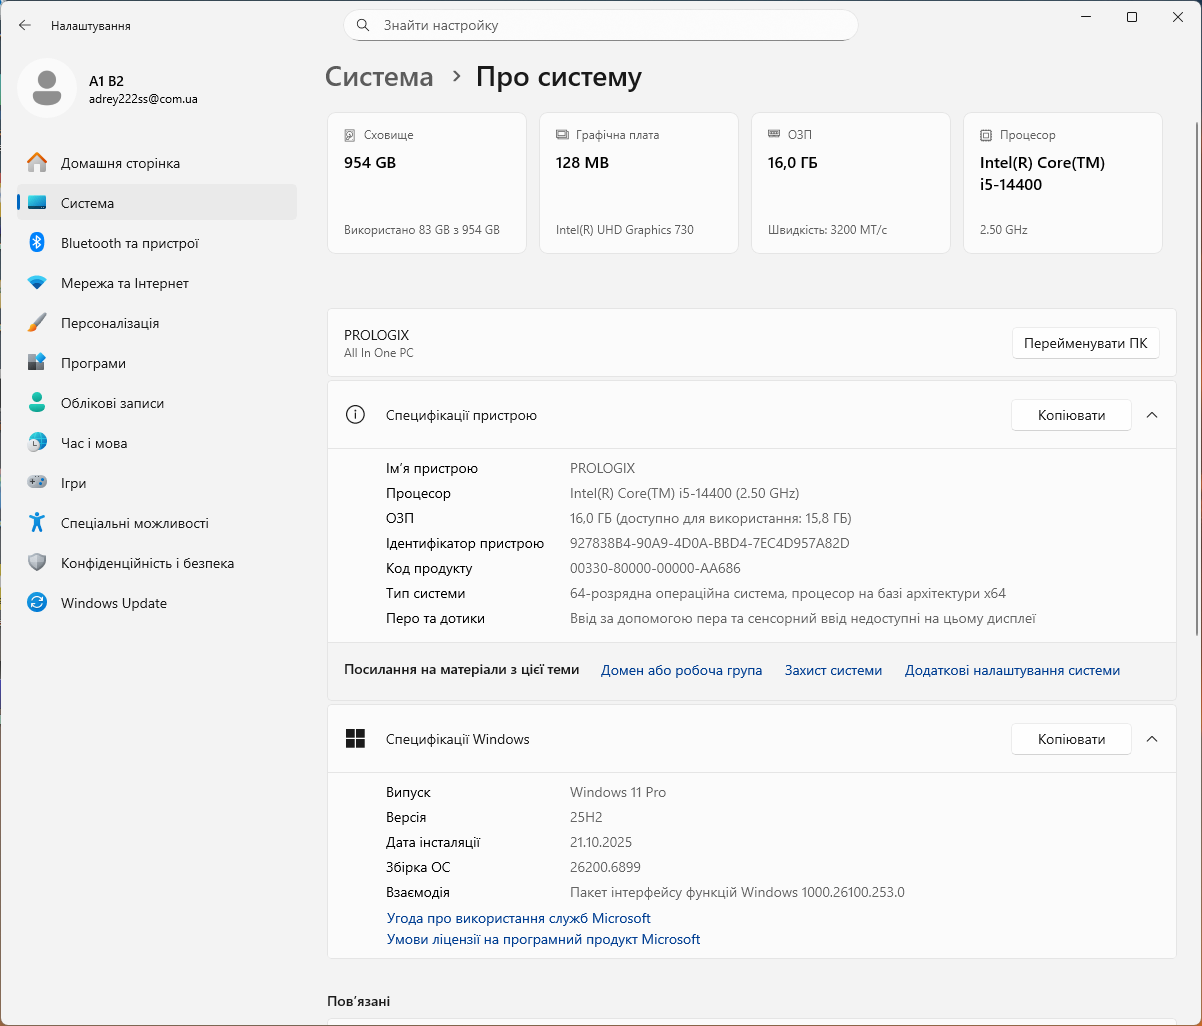Screen dimensions: 1202x1026
Task: Select Time and language in the sidebar
Action: coord(94,443)
